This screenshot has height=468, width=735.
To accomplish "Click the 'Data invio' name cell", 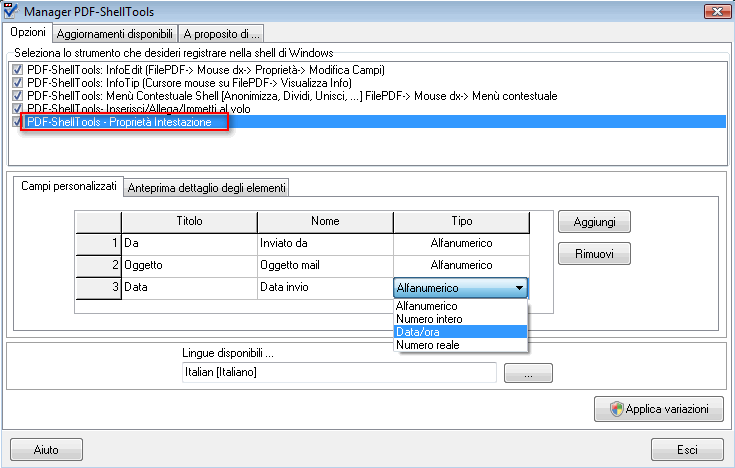I will click(x=325, y=287).
